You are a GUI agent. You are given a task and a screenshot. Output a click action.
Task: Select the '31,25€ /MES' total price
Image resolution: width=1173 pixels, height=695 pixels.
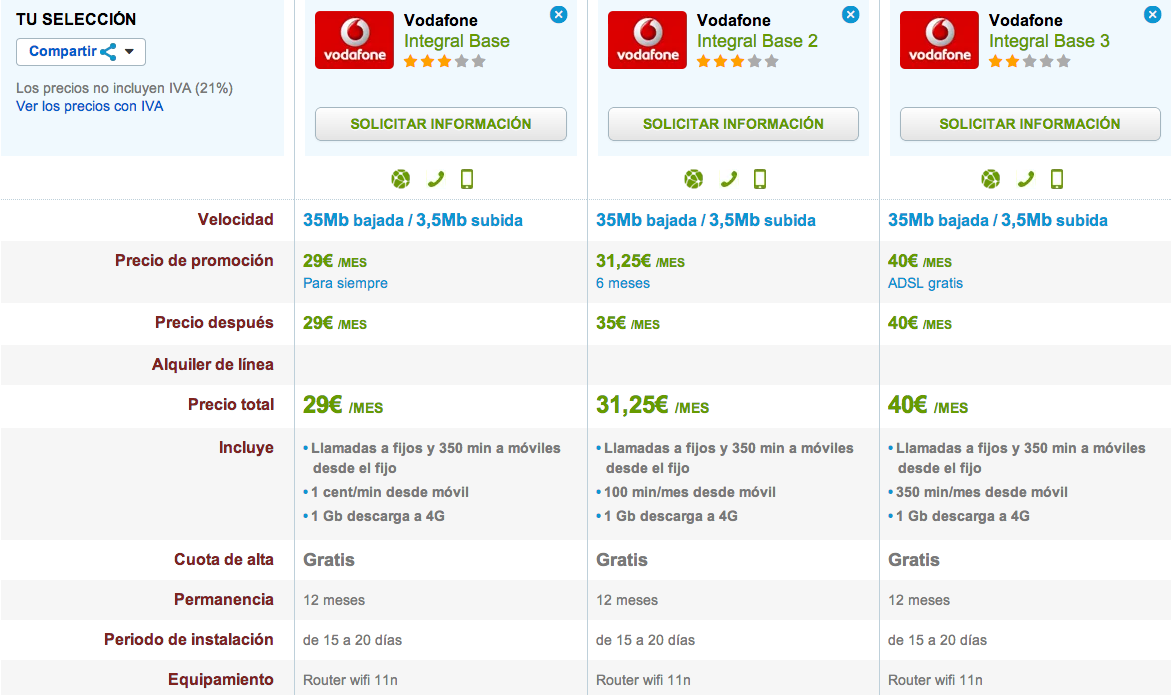pos(652,405)
